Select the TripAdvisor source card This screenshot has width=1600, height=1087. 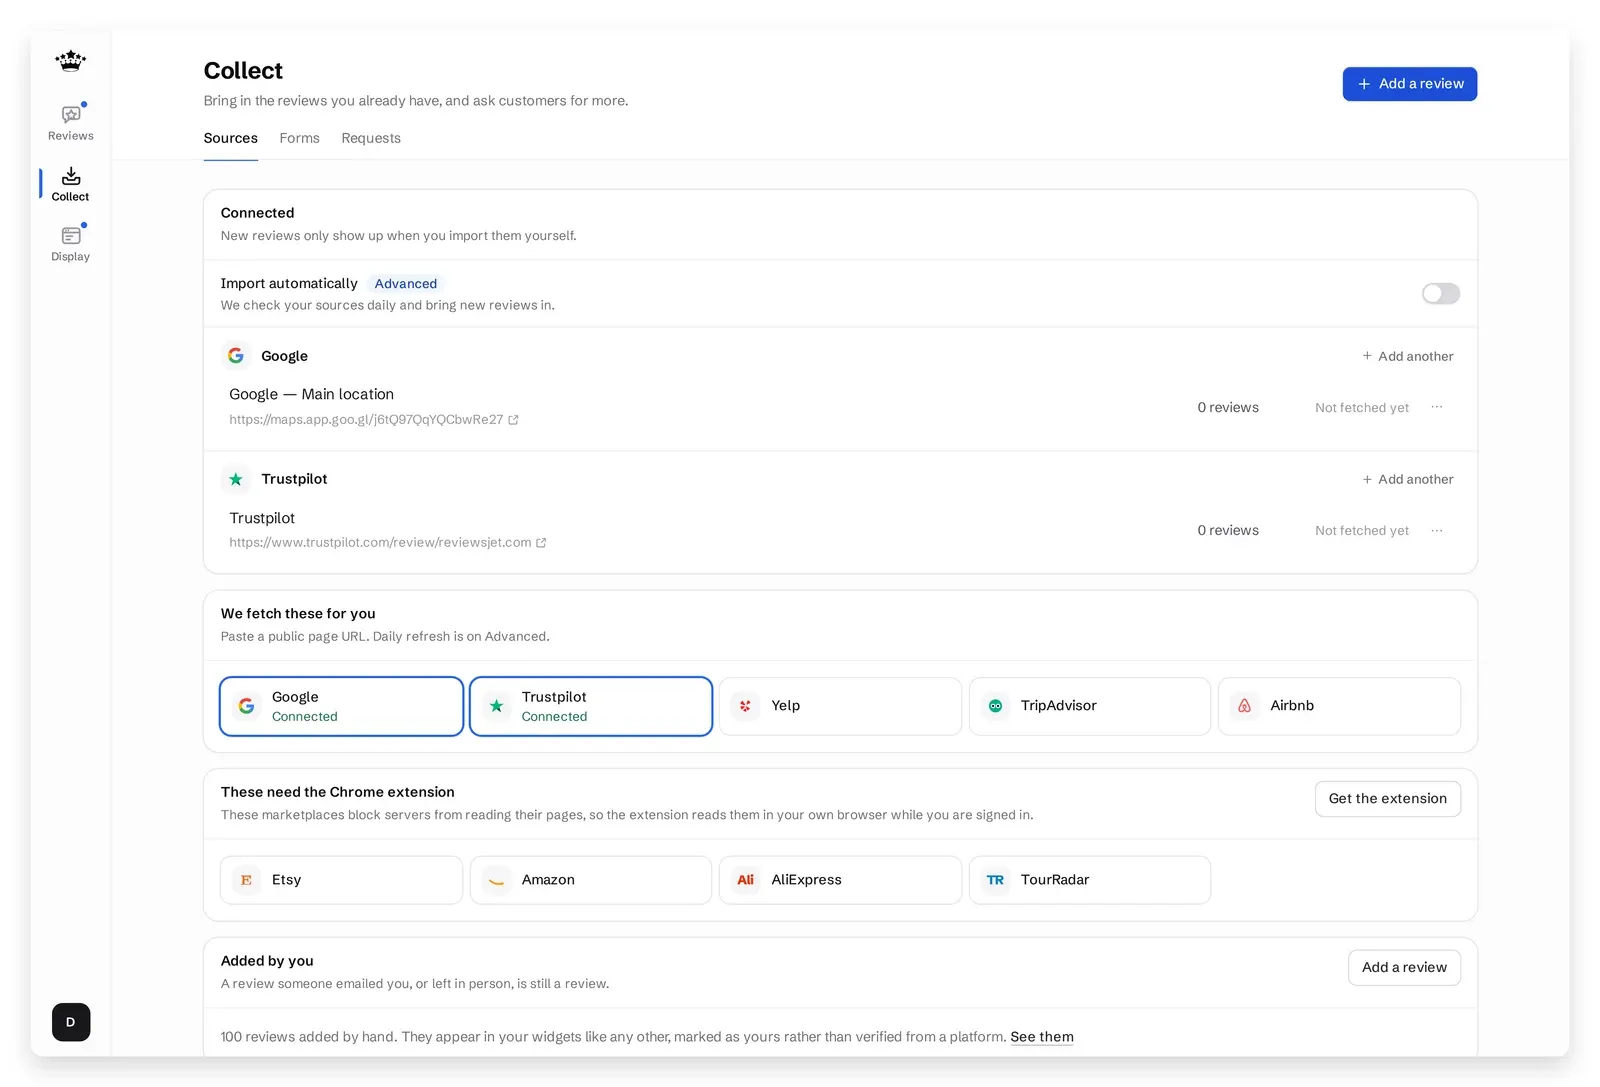click(x=1090, y=706)
